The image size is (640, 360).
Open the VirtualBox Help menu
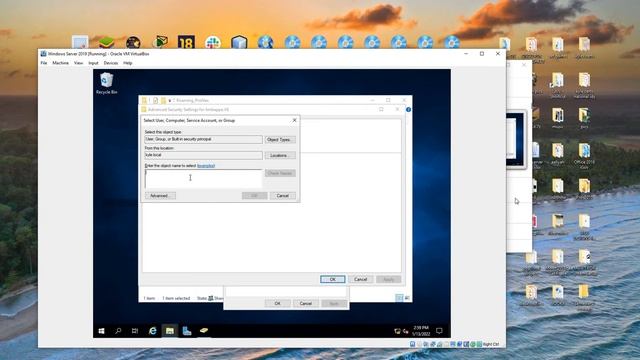click(127, 63)
